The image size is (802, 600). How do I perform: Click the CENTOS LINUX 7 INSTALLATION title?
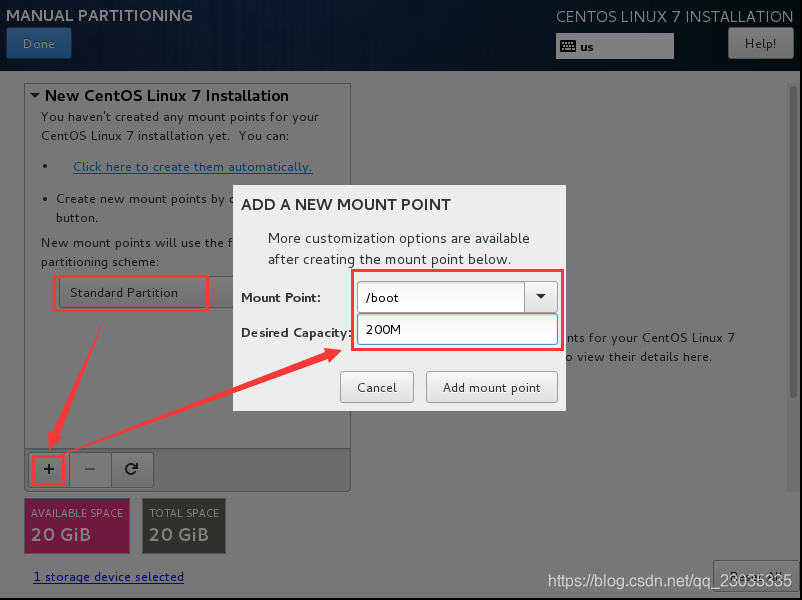(674, 16)
